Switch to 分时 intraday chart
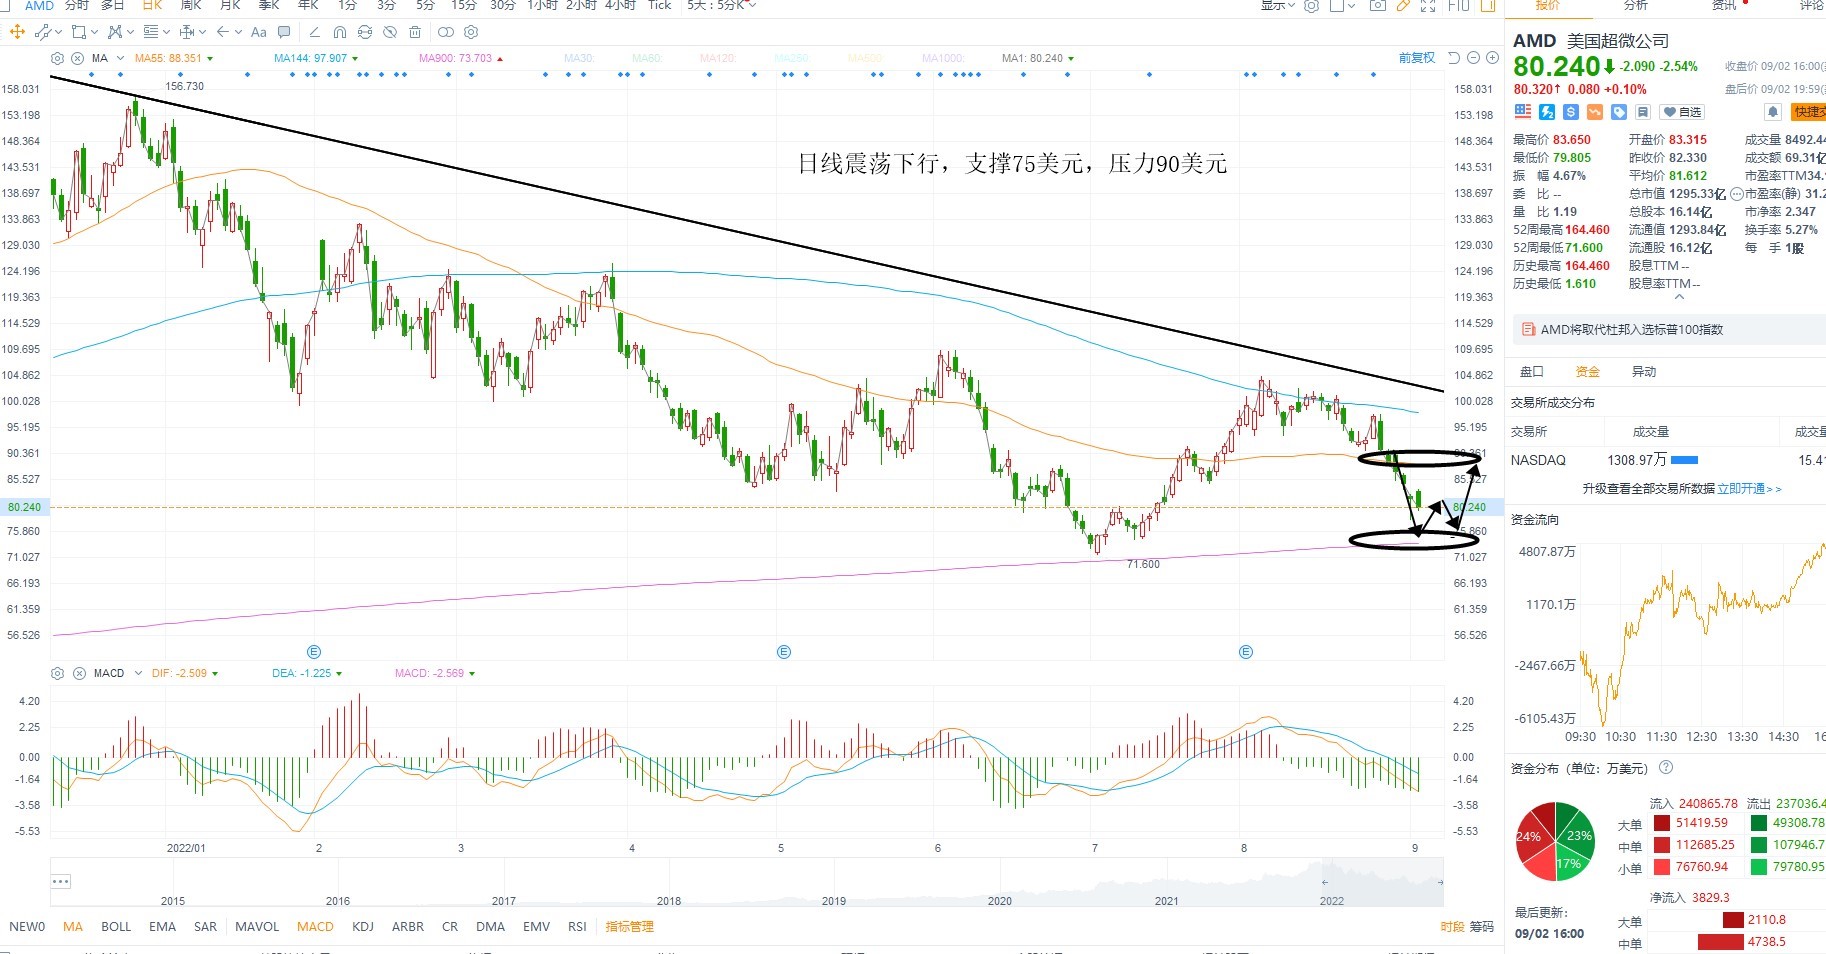Viewport: 1826px width, 954px height. pyautogui.click(x=77, y=5)
